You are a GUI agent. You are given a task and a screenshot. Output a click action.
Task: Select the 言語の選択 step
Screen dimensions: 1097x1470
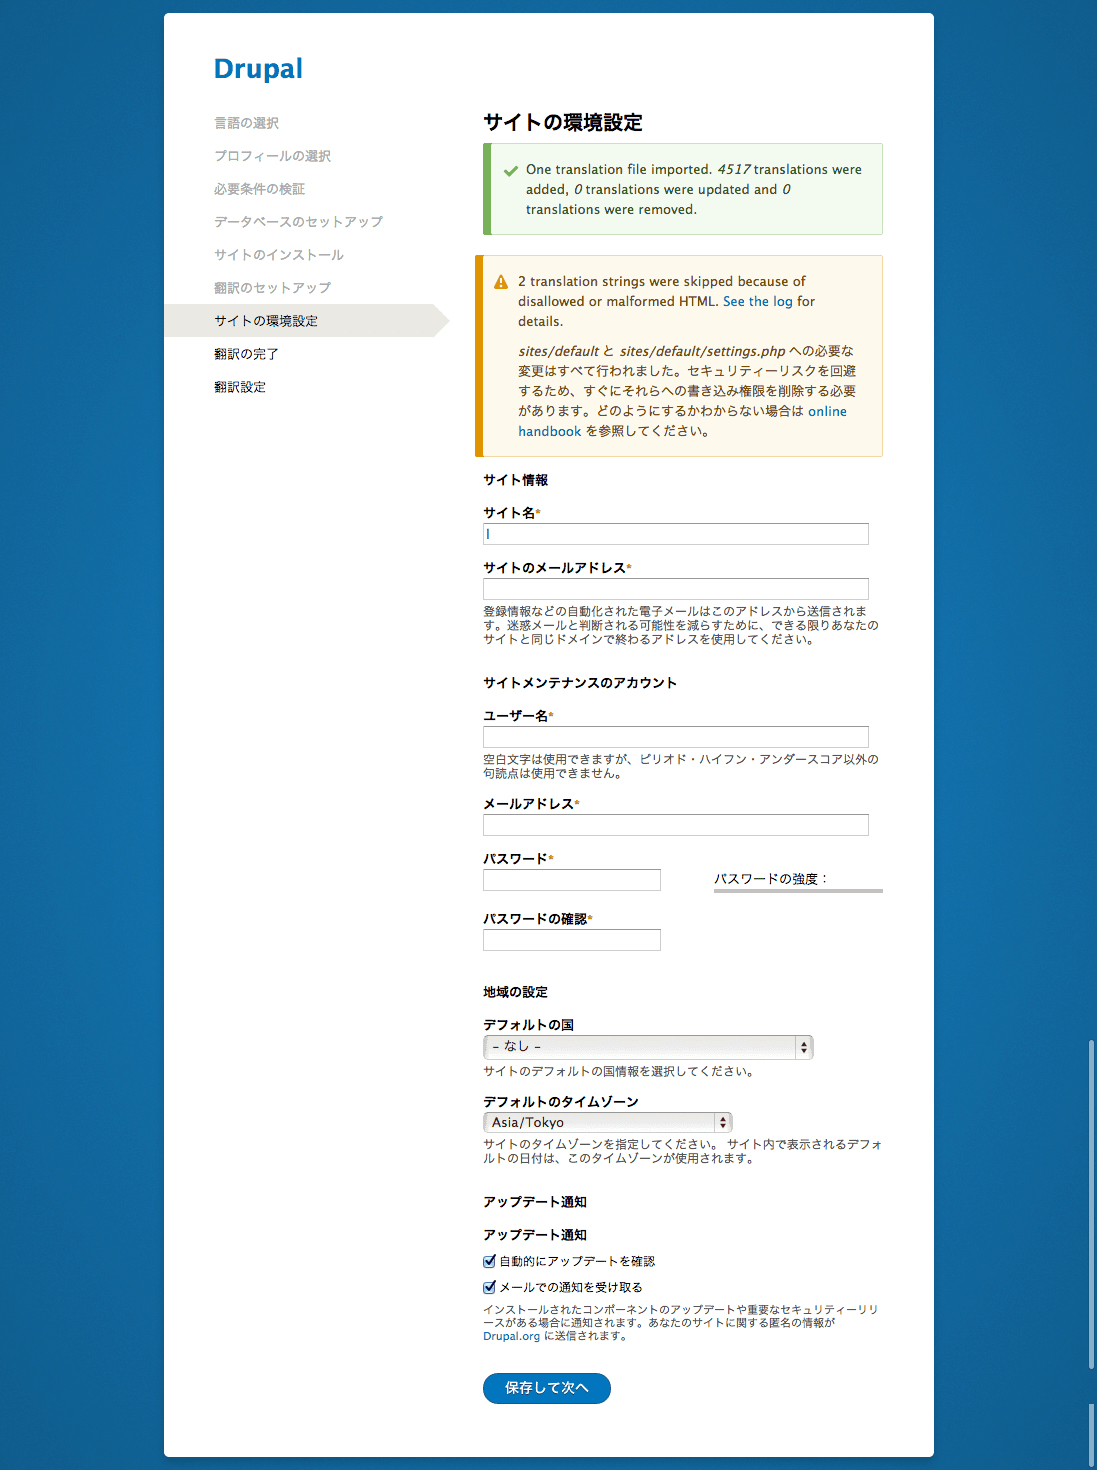[247, 123]
